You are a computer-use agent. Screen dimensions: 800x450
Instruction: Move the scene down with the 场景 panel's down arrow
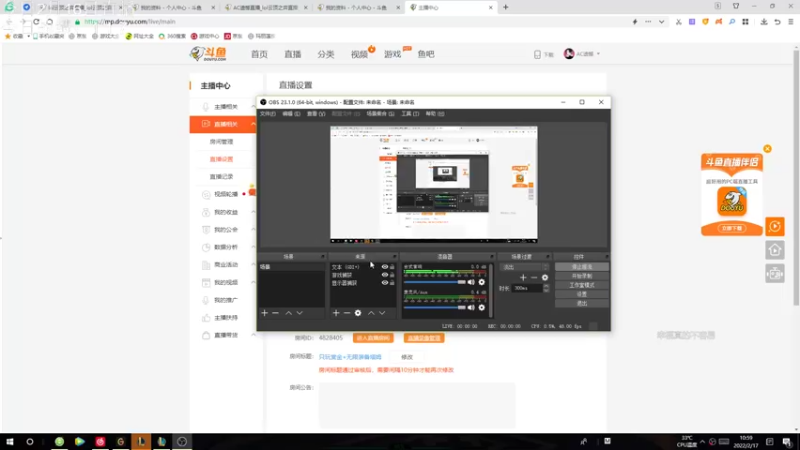(x=299, y=313)
